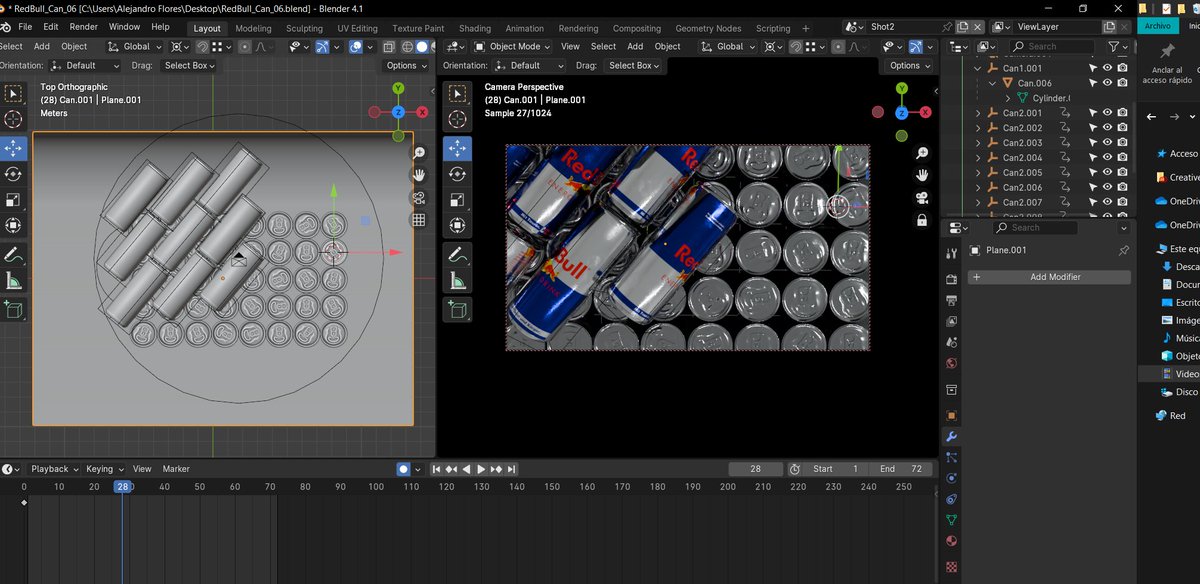The width and height of the screenshot is (1200, 584).
Task: Collapse the Can1.001 tree item
Action: 978,68
